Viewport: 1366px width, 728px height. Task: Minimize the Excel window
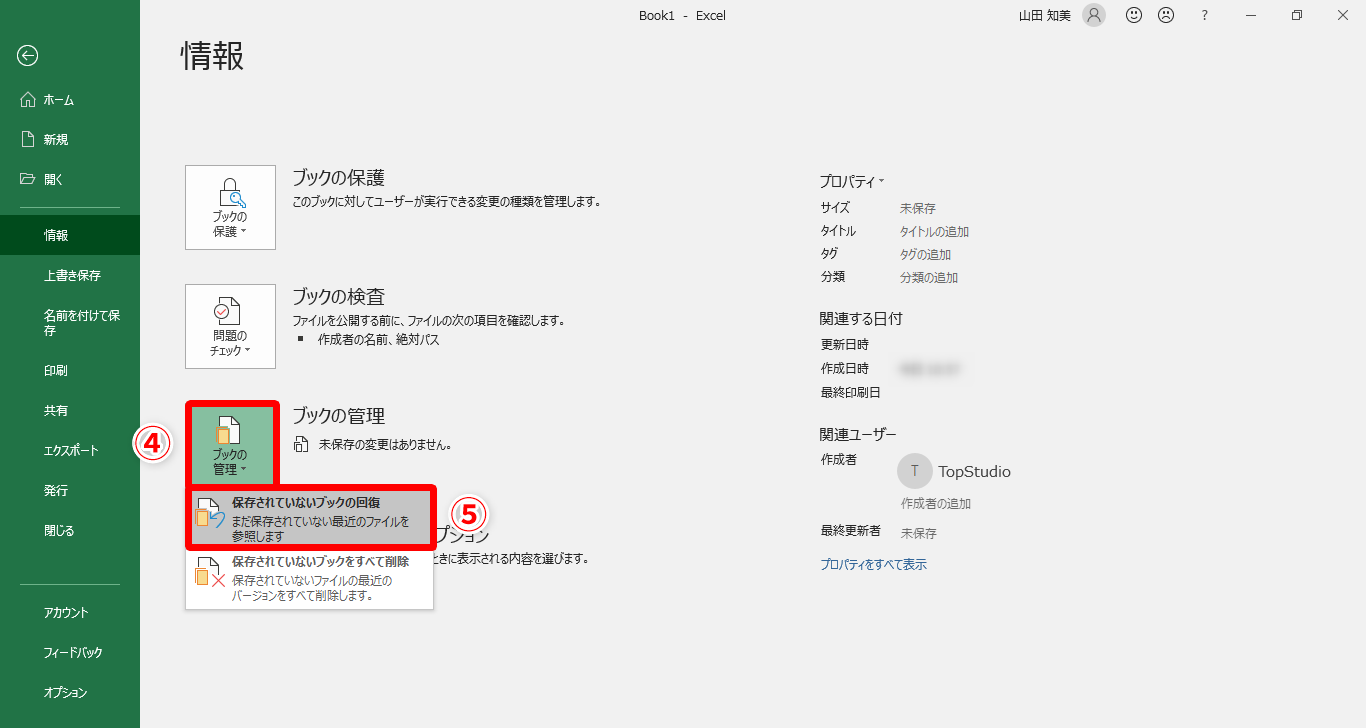point(1251,15)
